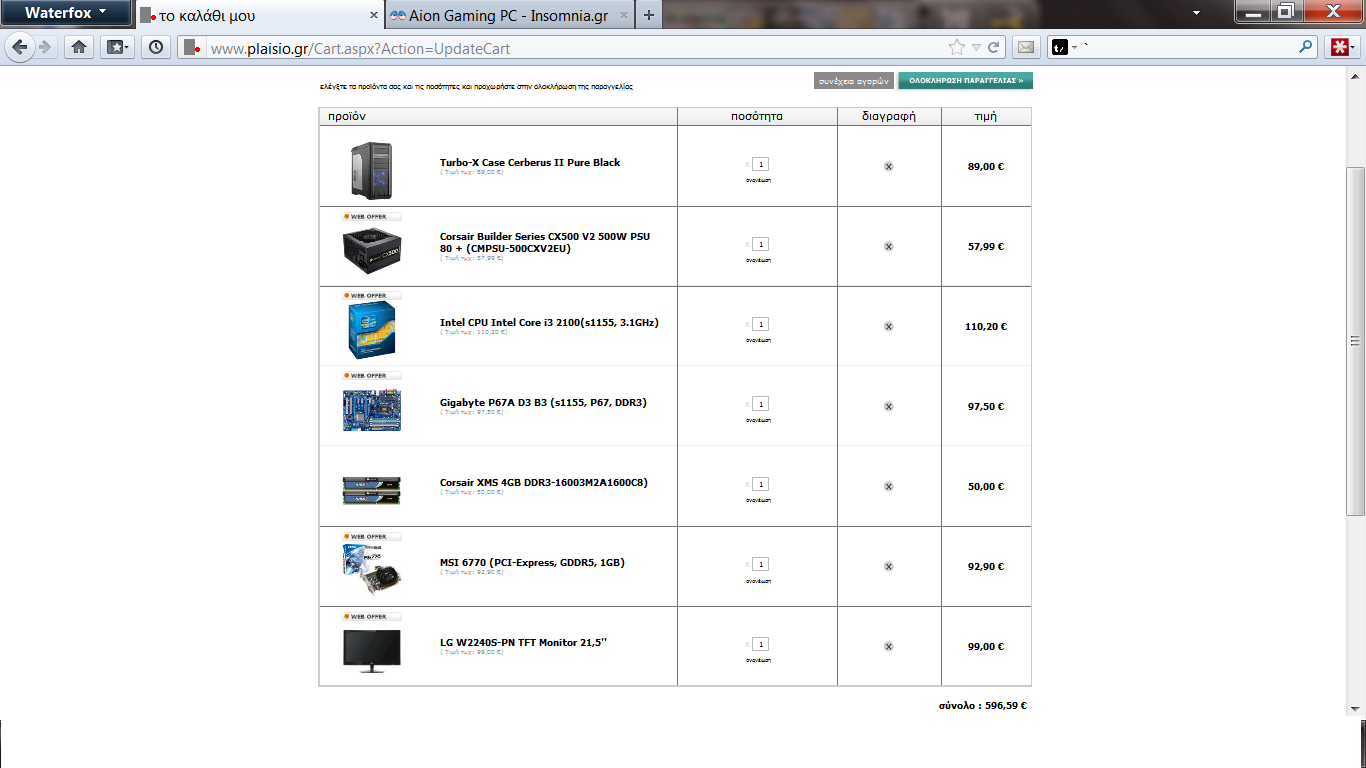Click the Turbo-X case product thumbnail

click(x=371, y=171)
